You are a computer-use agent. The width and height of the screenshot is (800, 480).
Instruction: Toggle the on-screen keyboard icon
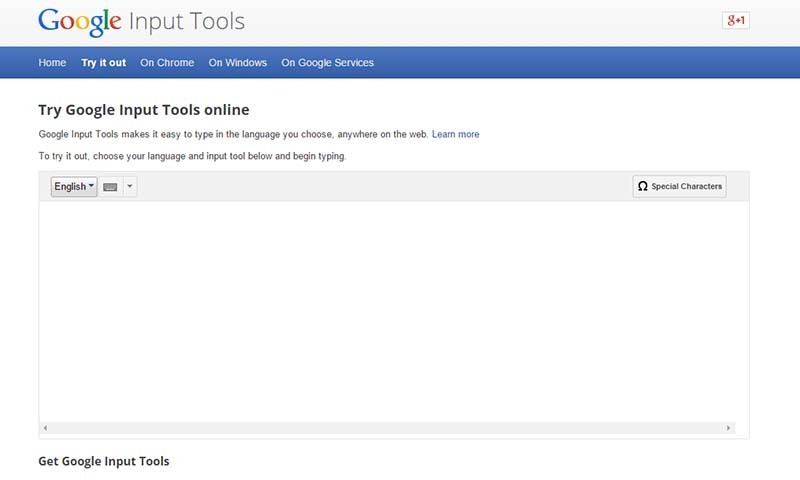click(x=110, y=187)
